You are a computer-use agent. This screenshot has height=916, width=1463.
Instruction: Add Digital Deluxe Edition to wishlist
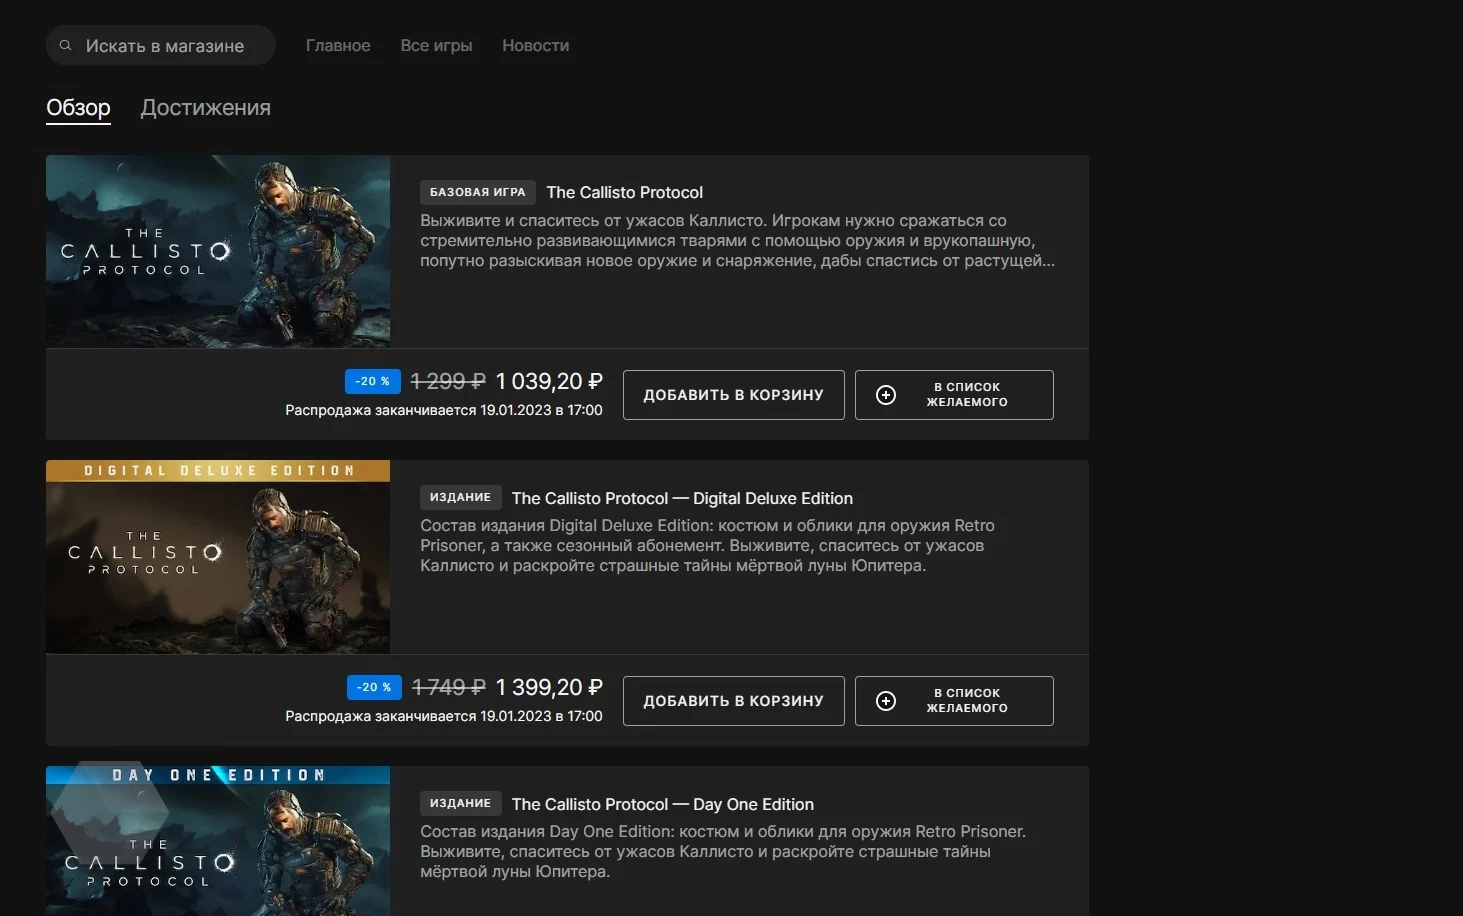point(954,701)
